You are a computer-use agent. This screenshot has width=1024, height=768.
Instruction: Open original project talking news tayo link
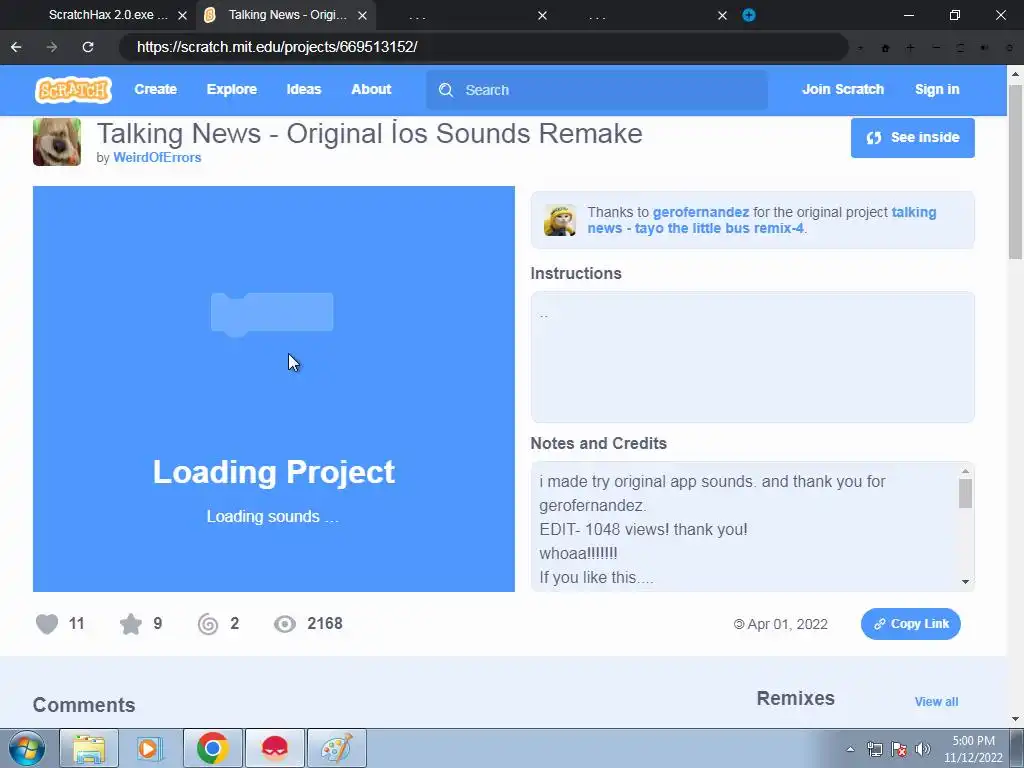click(x=761, y=220)
